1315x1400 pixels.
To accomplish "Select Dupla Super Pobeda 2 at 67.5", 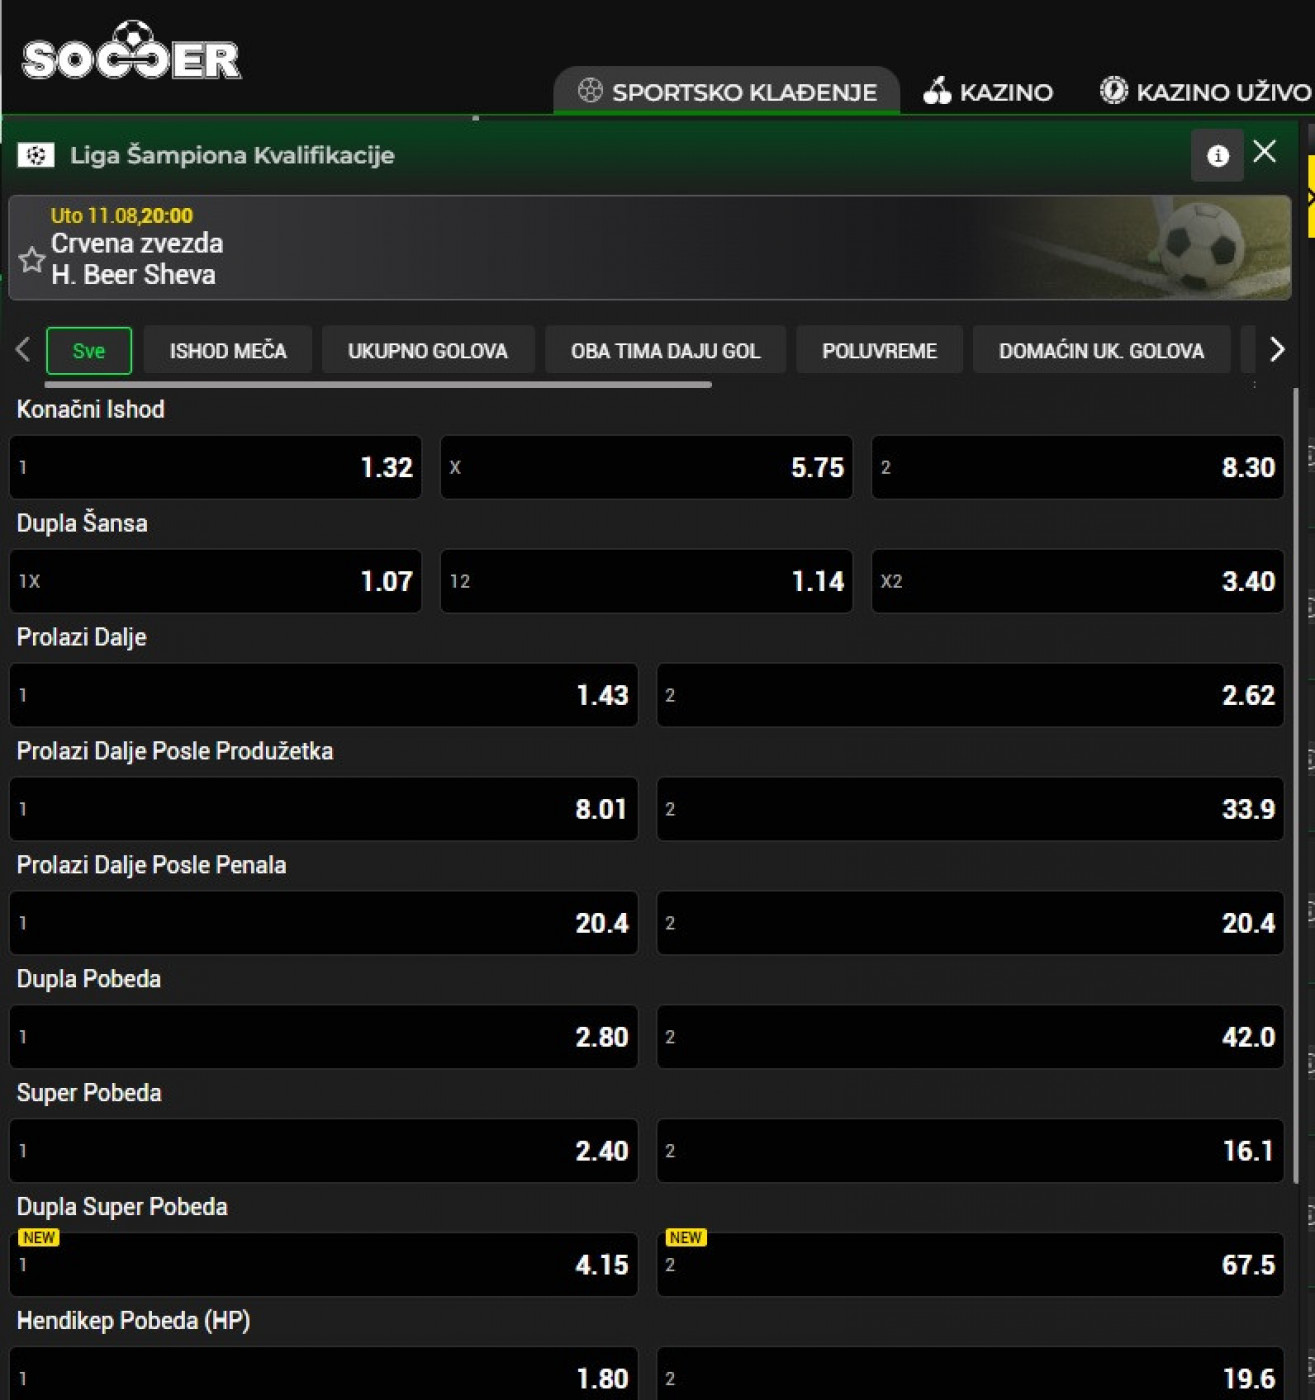I will tap(970, 1265).
